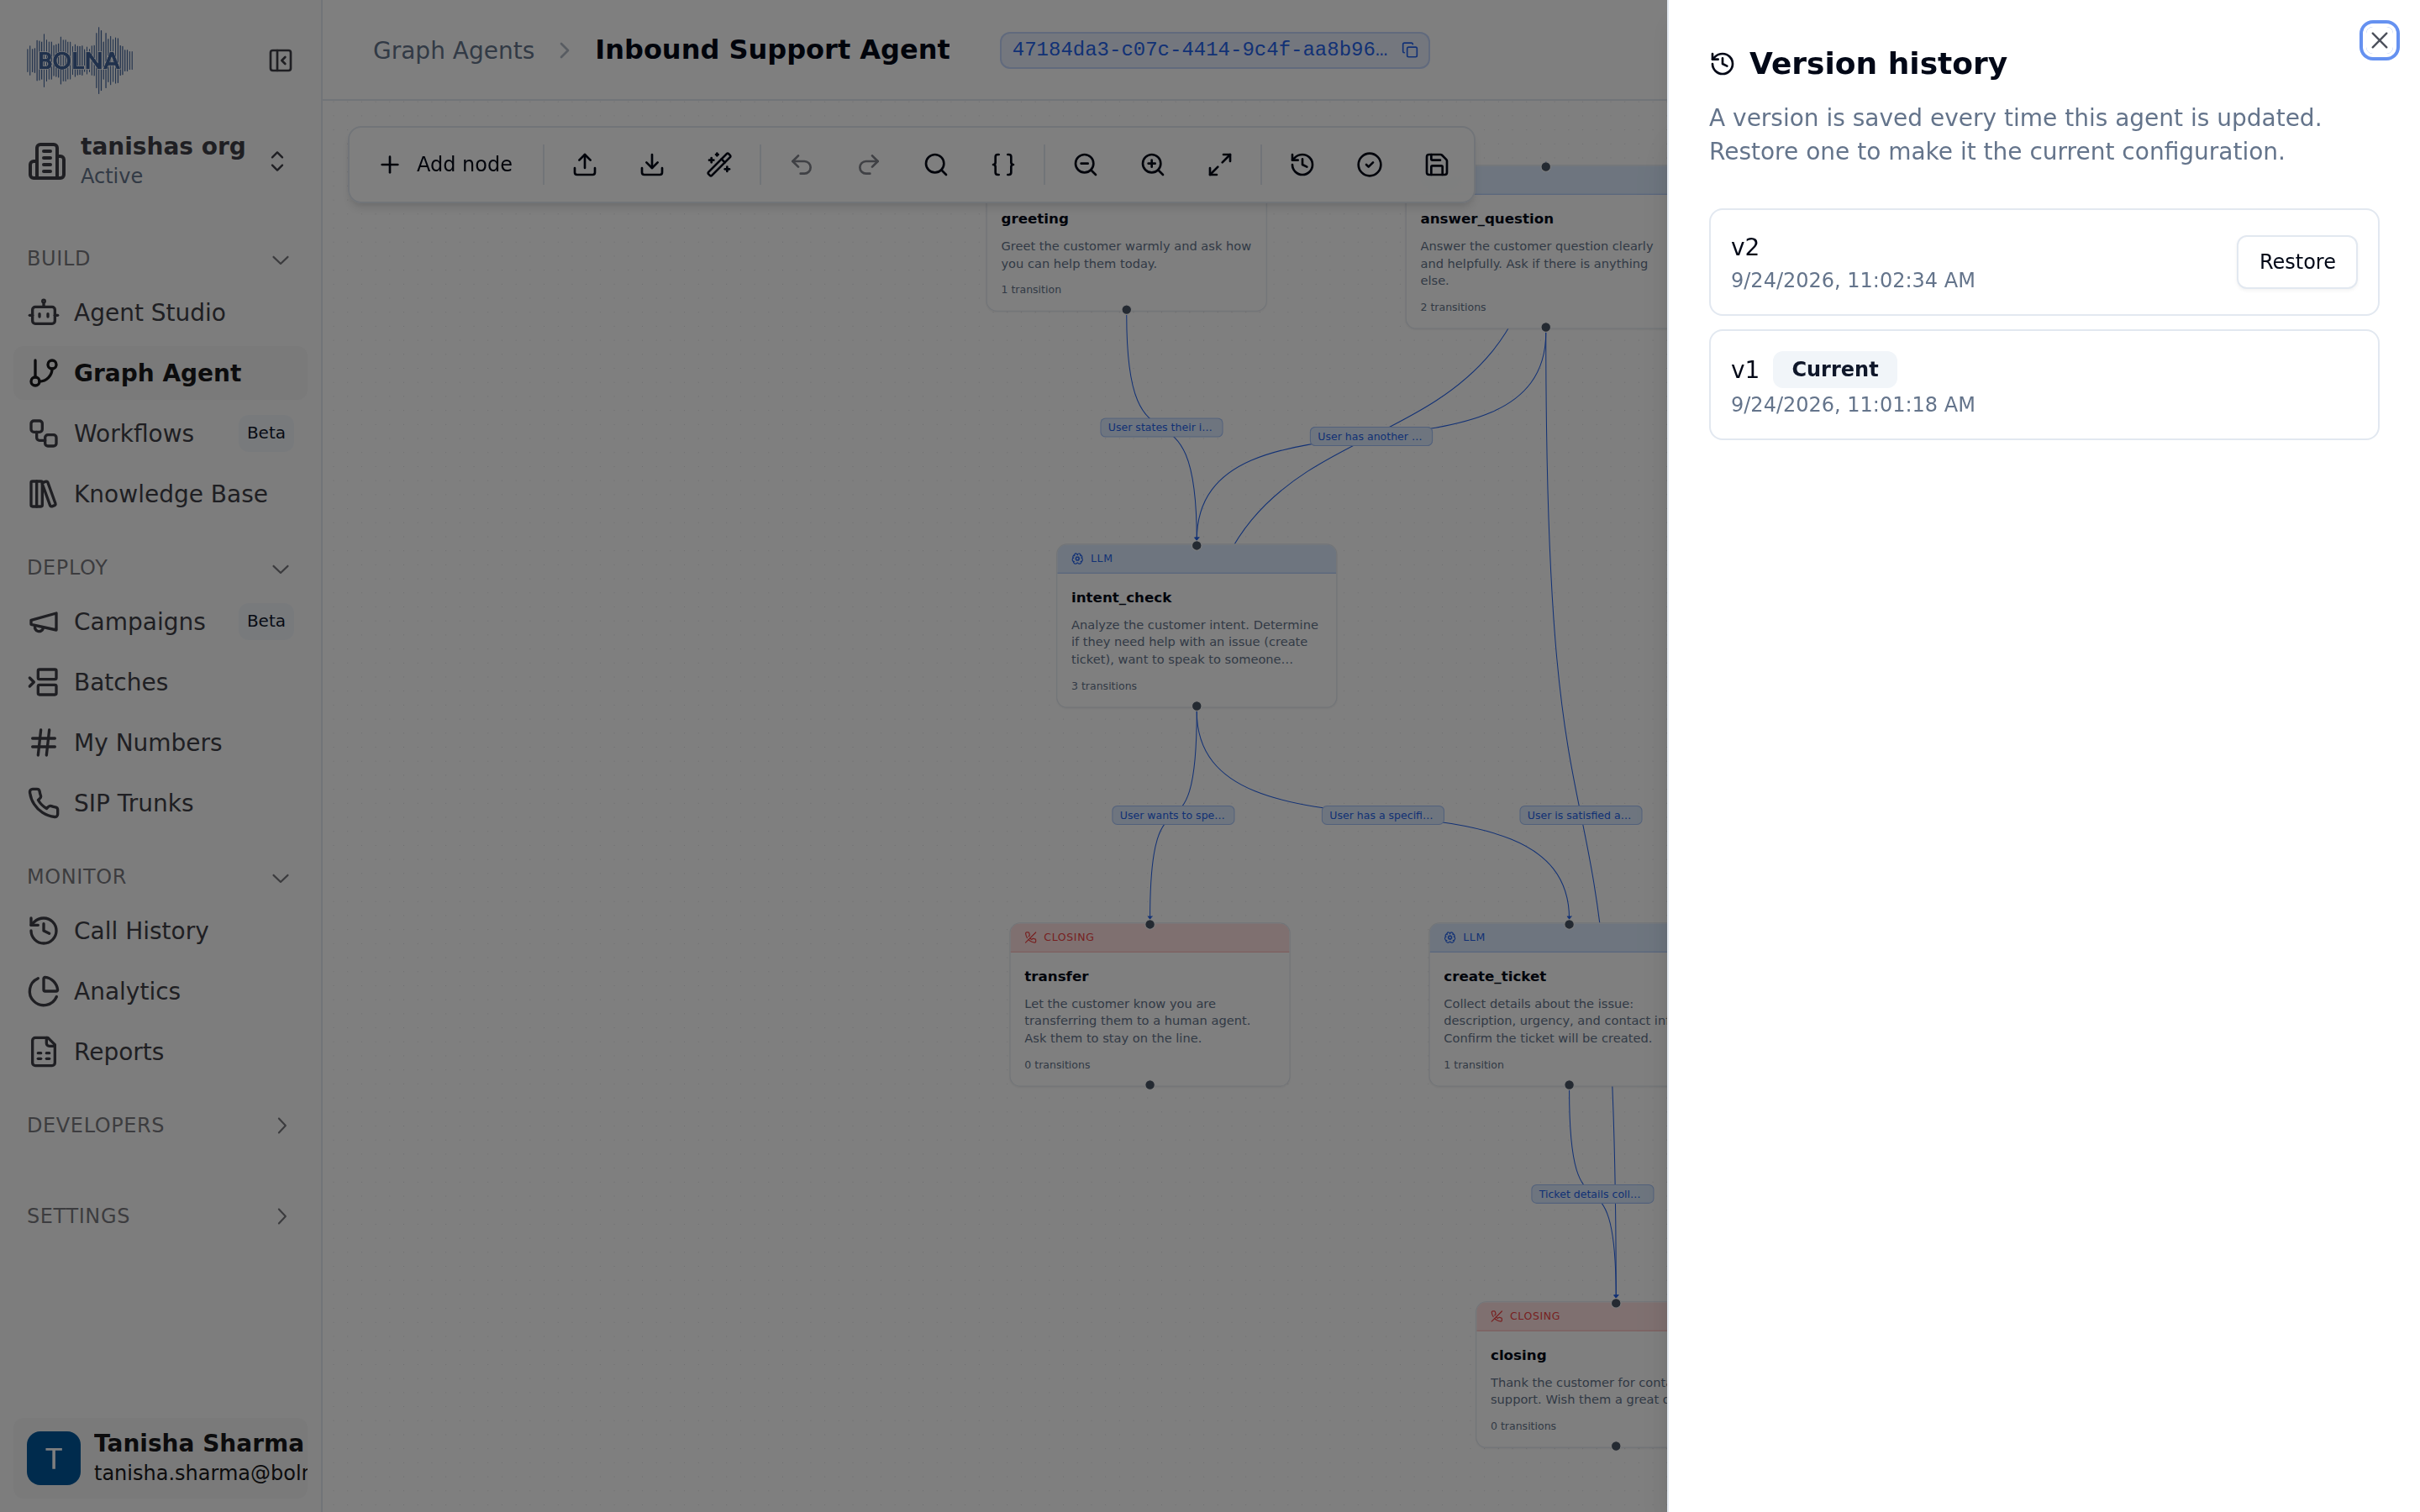Click the Bolna logo
The image size is (2420, 1512).
[x=80, y=61]
